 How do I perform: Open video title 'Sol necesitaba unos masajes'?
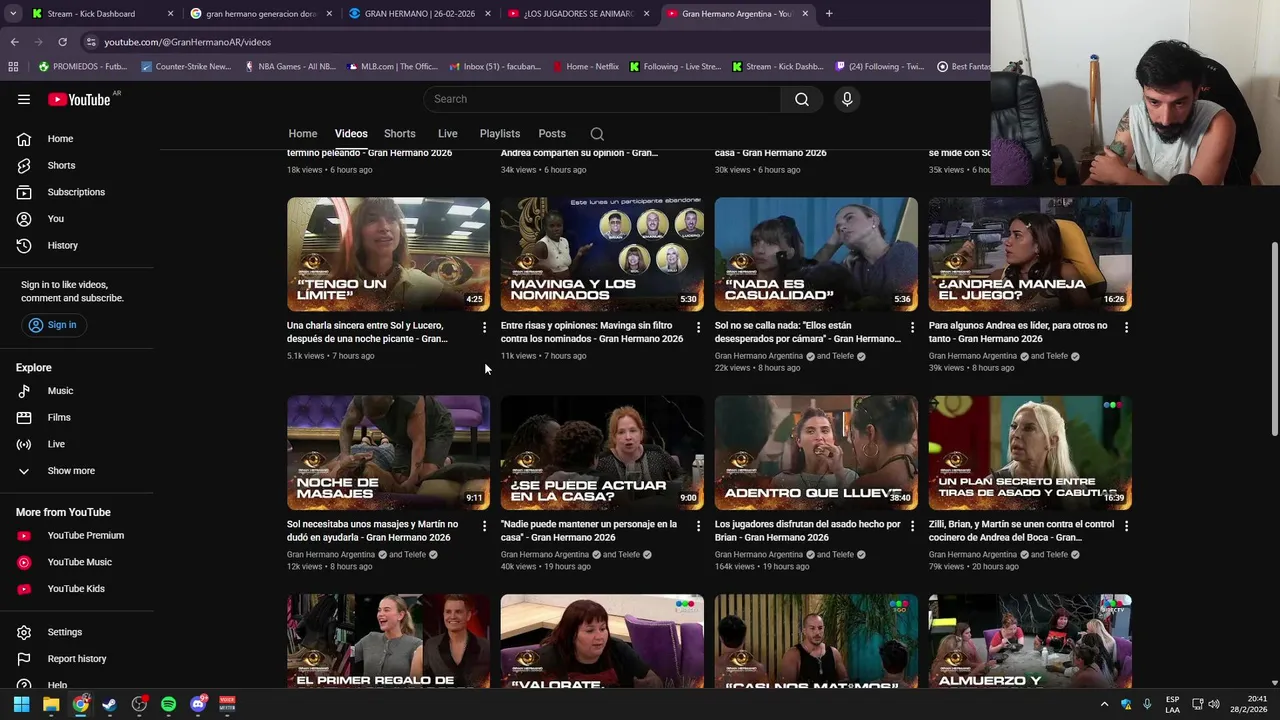coord(373,531)
